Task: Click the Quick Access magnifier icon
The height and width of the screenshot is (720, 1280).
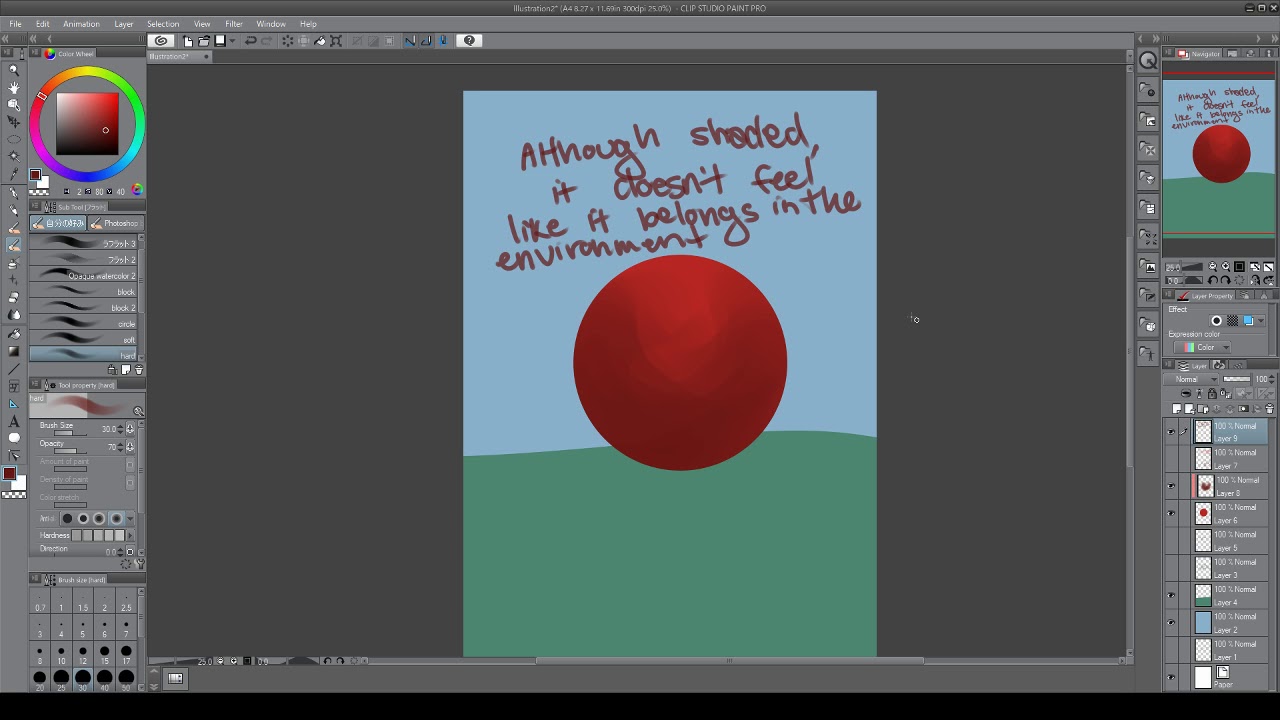Action: 1148,61
